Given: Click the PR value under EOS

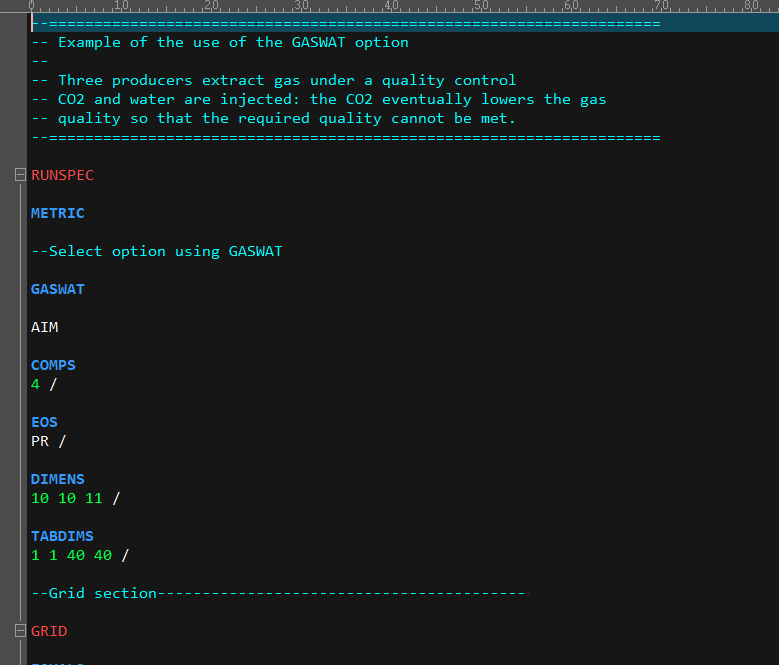Looking at the screenshot, I should point(40,441).
